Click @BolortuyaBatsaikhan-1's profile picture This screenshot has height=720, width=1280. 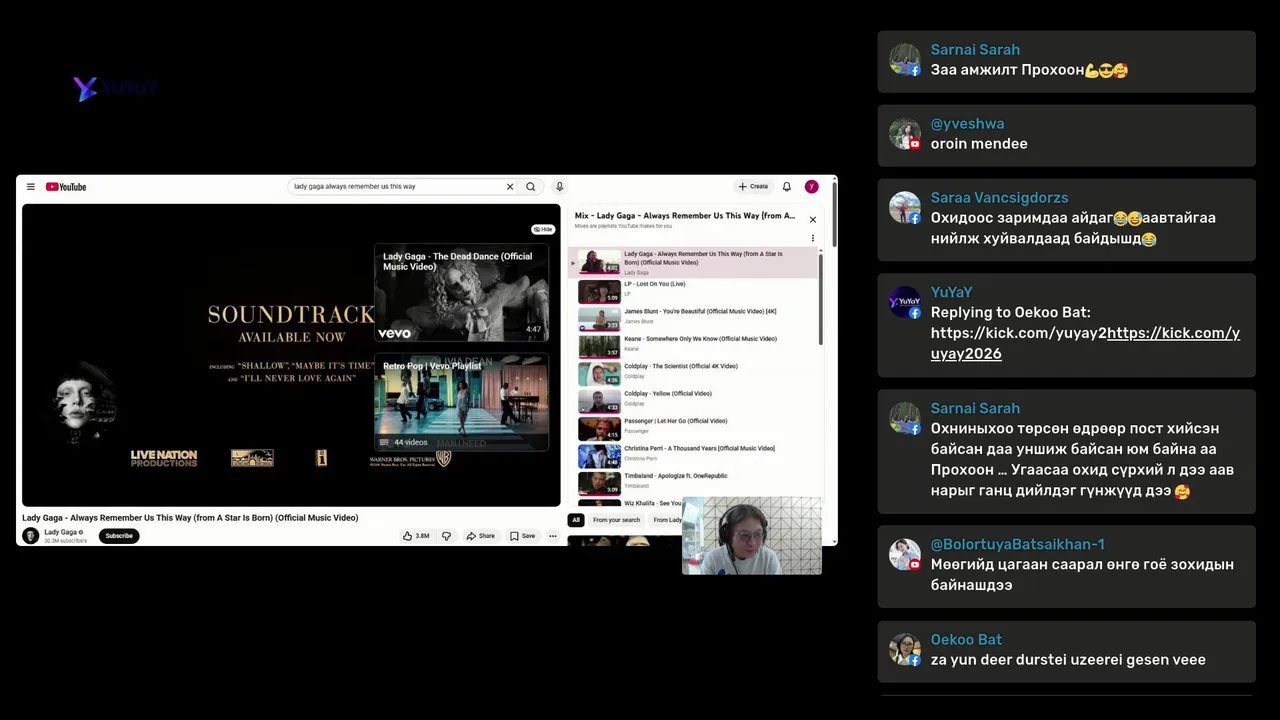[905, 555]
